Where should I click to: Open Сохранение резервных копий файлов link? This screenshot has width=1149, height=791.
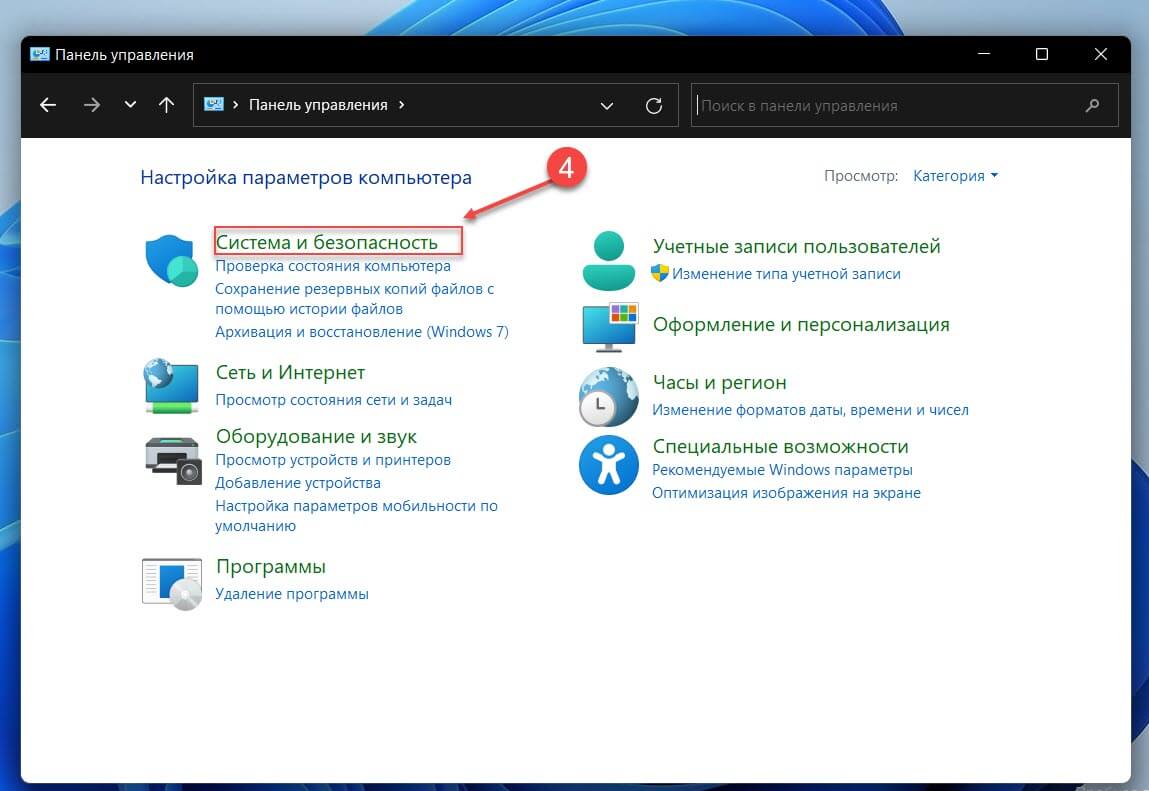355,298
